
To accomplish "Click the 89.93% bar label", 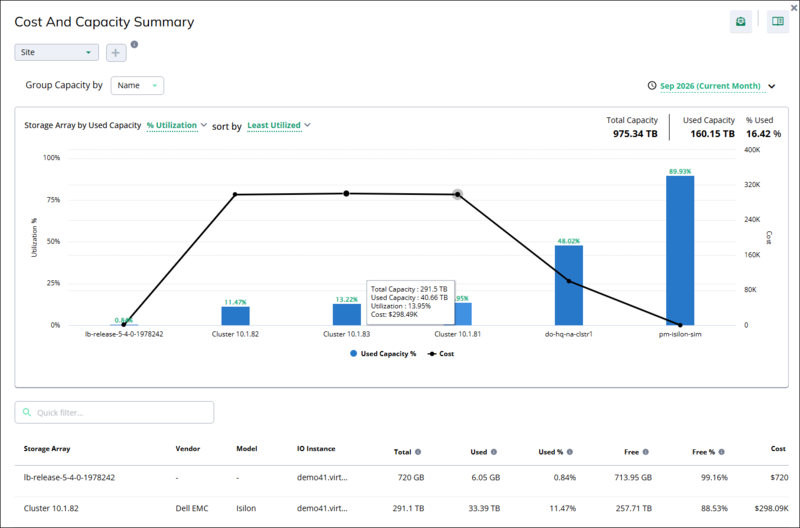I will (x=680, y=171).
